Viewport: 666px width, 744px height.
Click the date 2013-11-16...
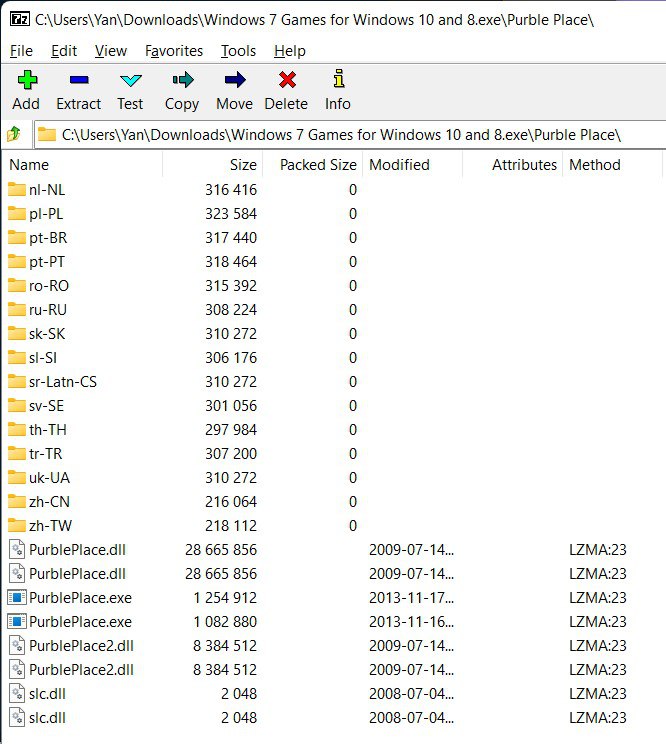click(411, 622)
